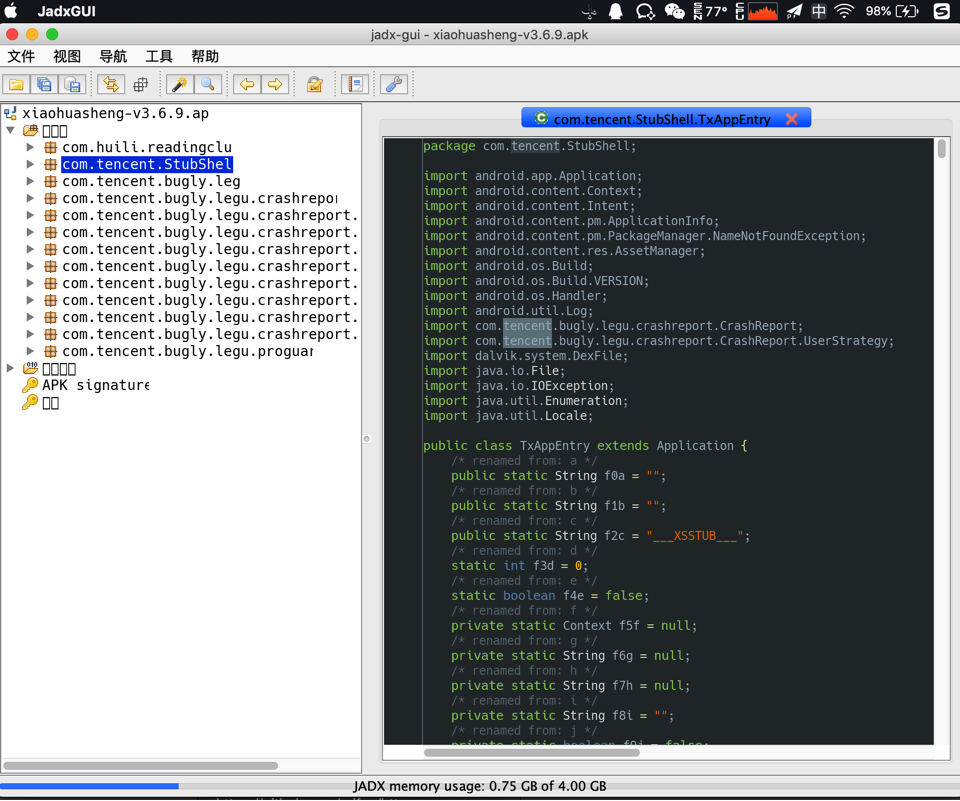Click the 'import android.app.Application;' line

tap(533, 176)
